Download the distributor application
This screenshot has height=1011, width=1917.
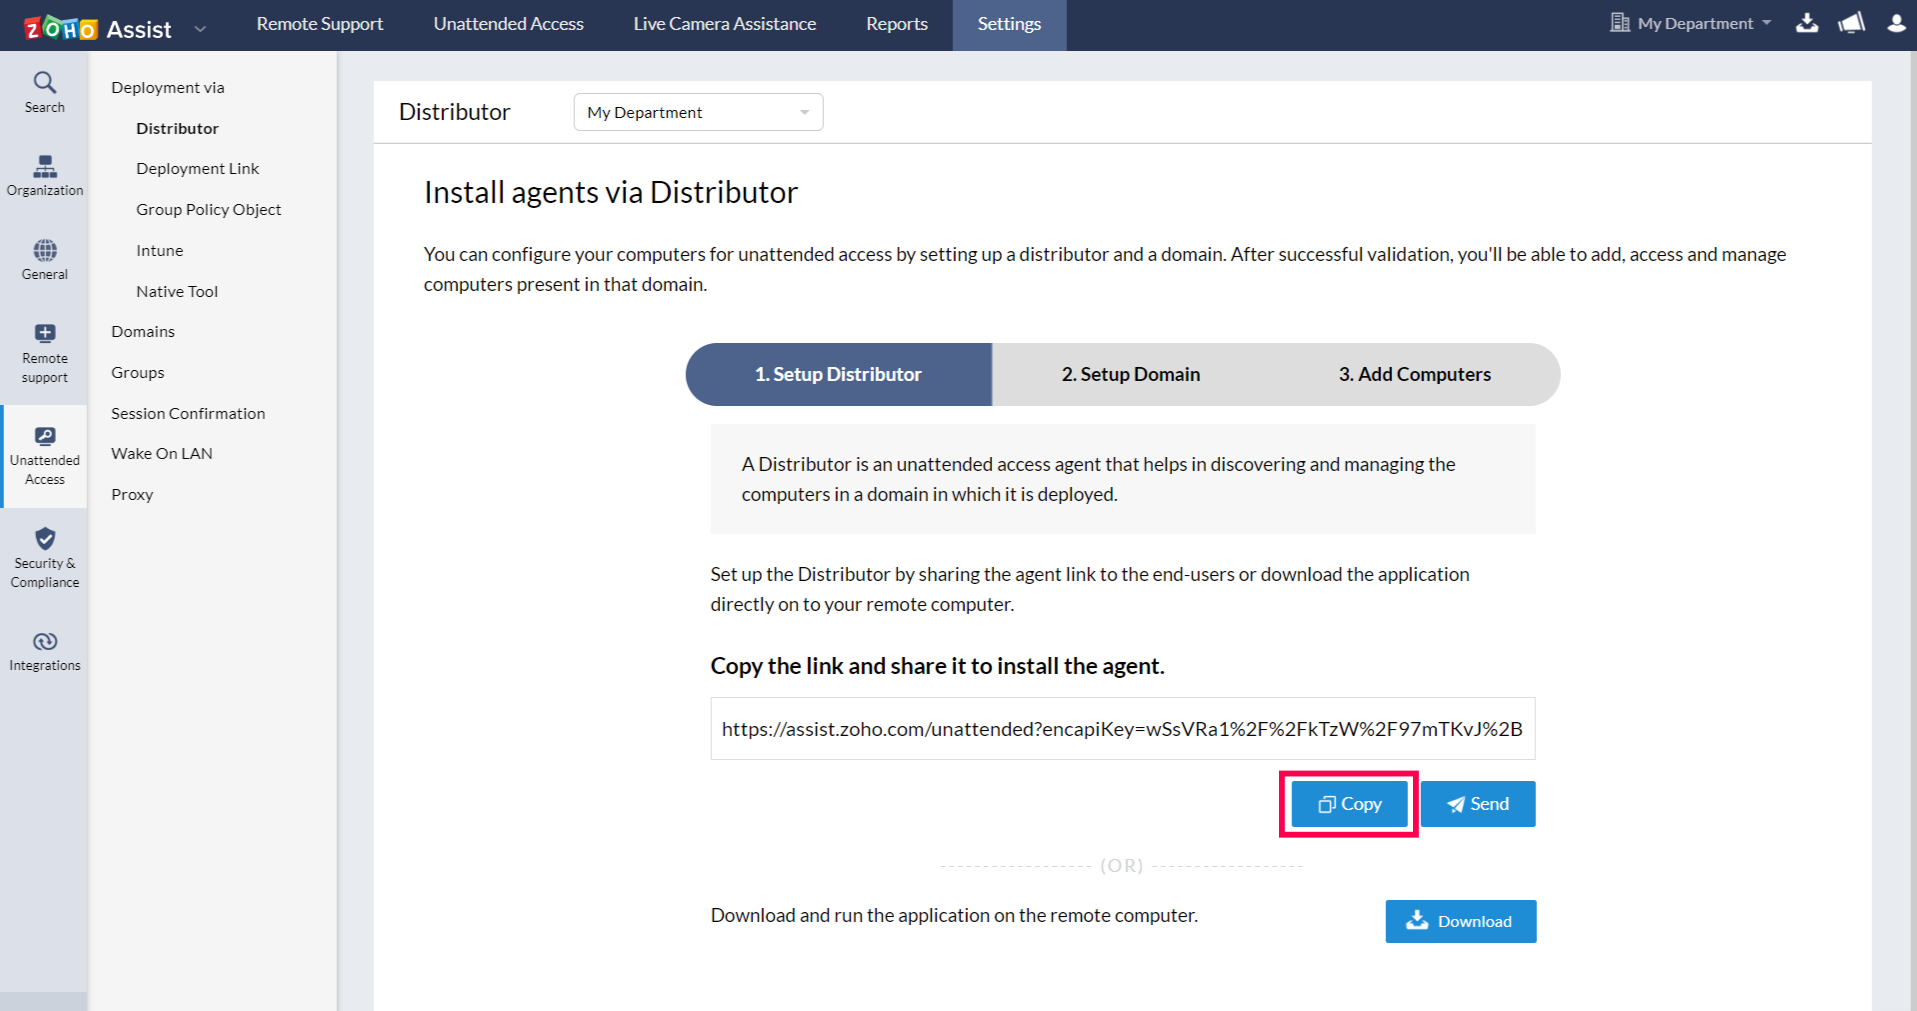[1460, 921]
